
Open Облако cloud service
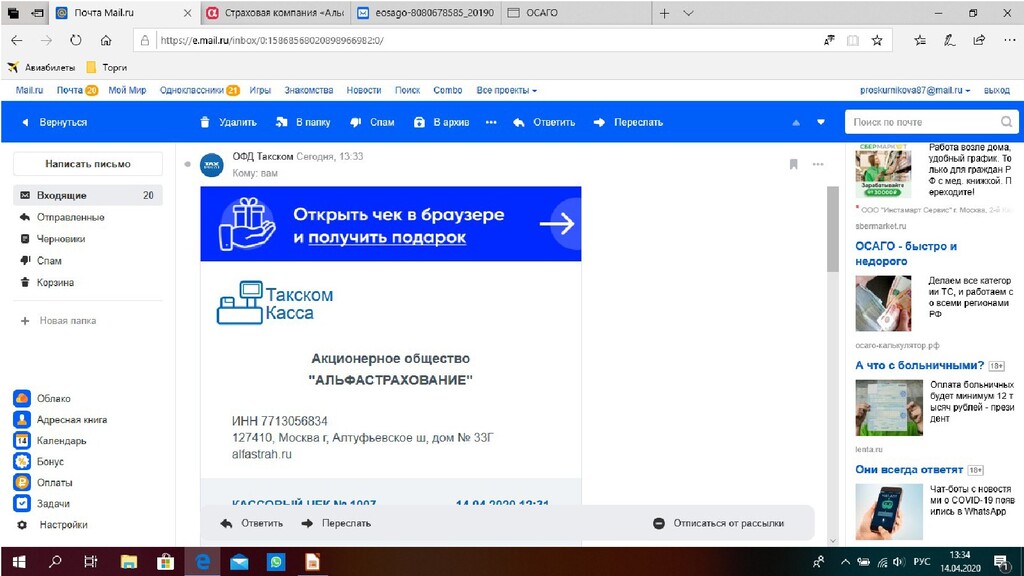(x=42, y=398)
